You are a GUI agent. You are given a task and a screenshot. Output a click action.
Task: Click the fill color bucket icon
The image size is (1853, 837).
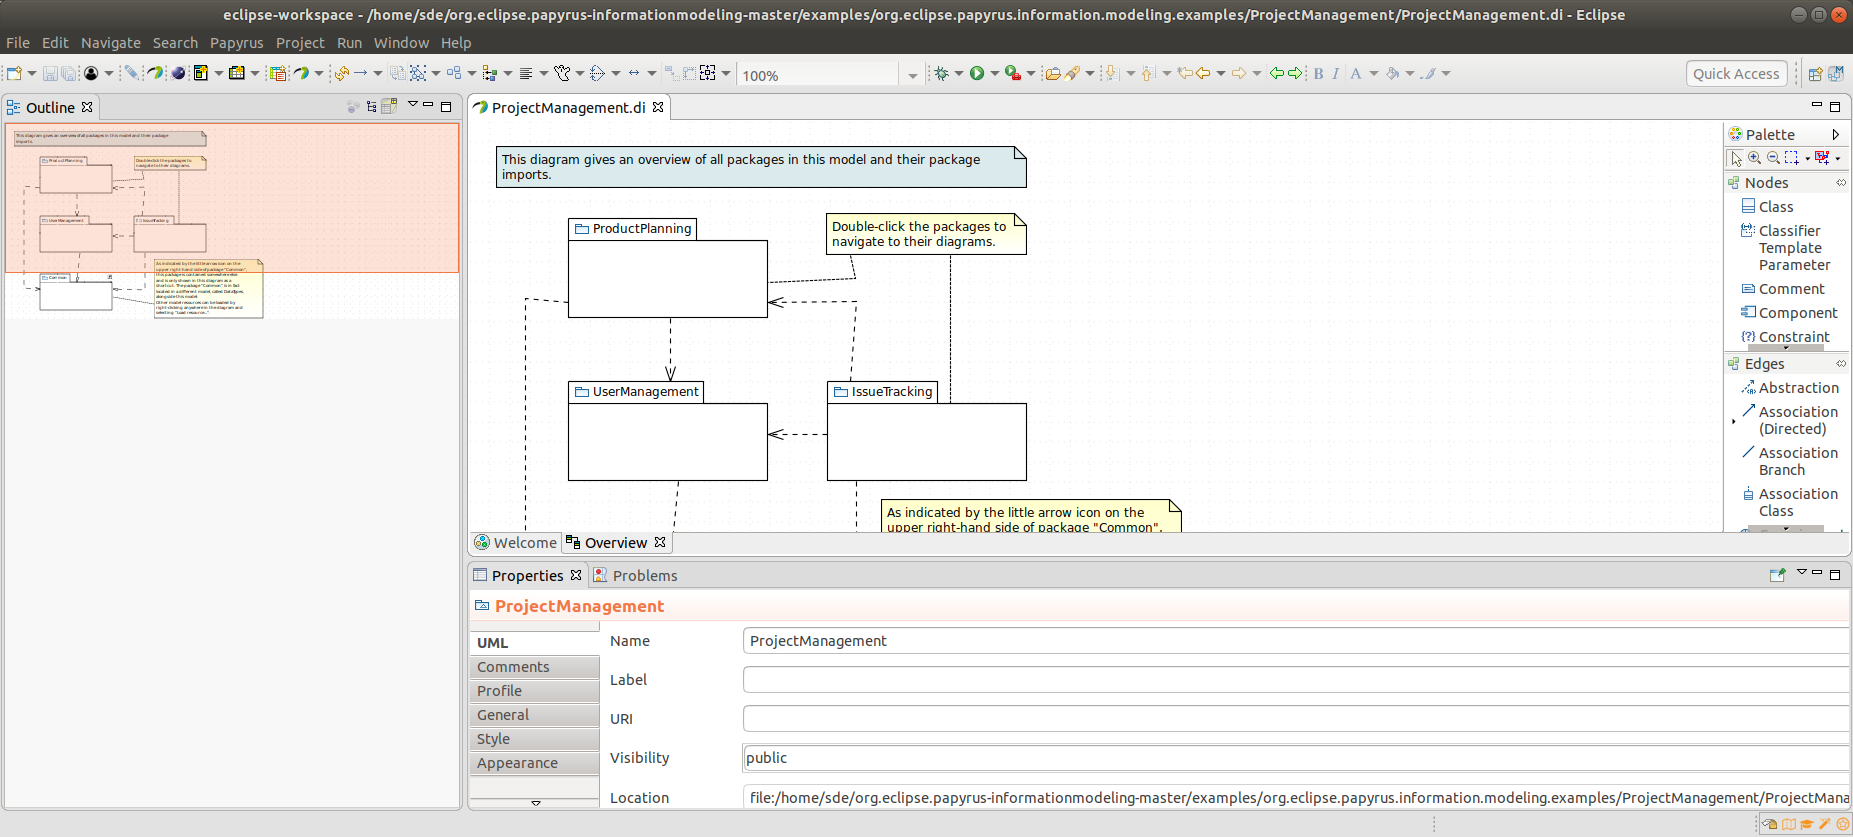click(1392, 73)
